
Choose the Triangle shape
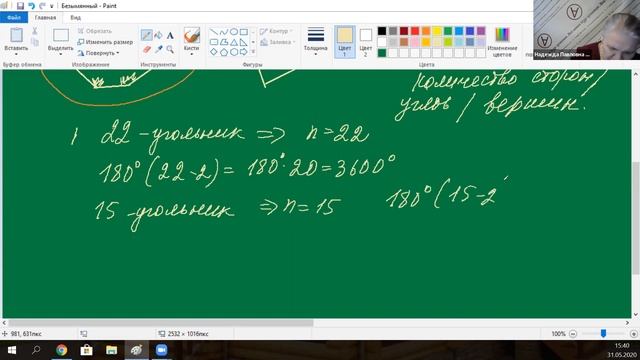pyautogui.click(x=234, y=42)
